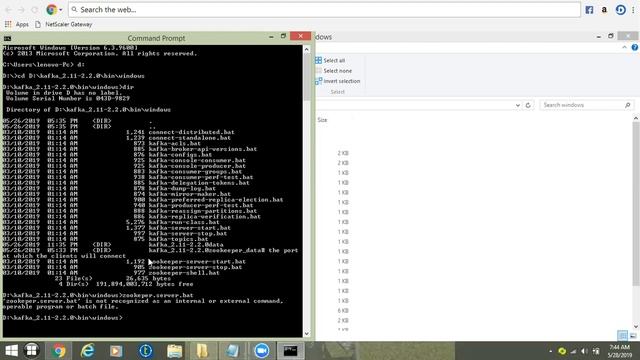
Task: Open Internet Explorer from taskbar
Action: pos(87,351)
